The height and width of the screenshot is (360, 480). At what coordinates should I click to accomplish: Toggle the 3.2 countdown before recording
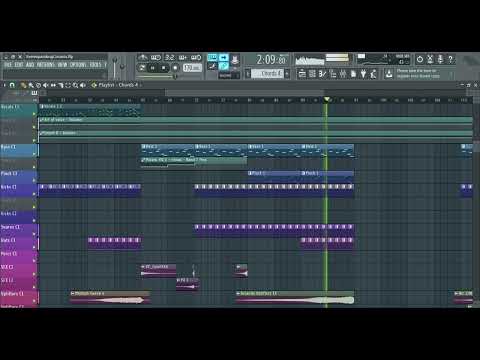click(169, 57)
